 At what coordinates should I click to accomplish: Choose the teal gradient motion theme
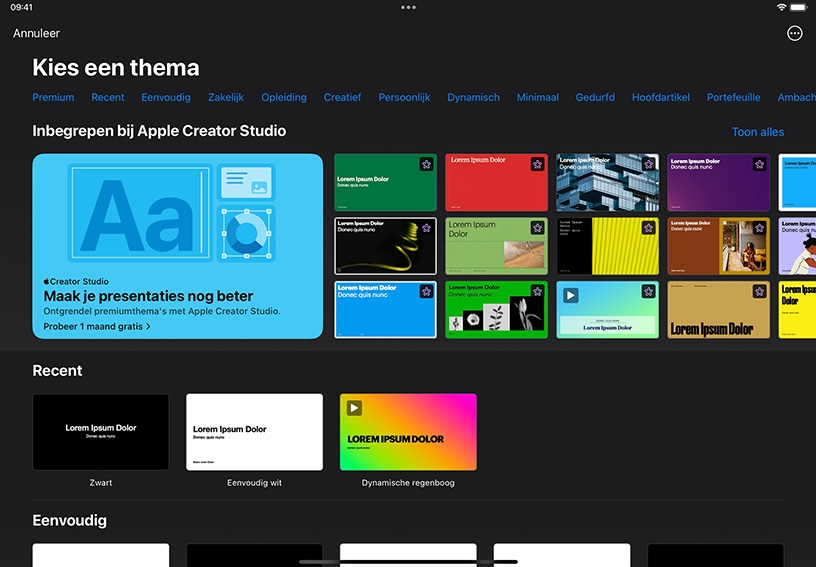pyautogui.click(x=607, y=310)
